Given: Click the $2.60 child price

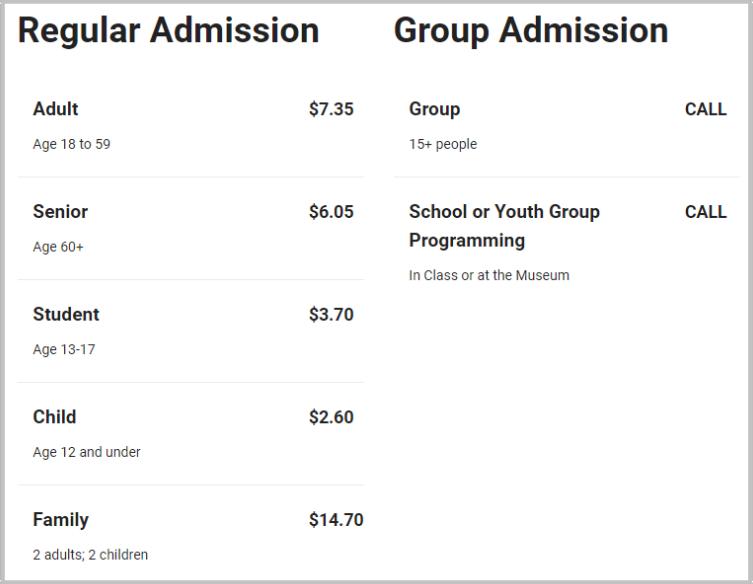Looking at the screenshot, I should pos(331,417).
